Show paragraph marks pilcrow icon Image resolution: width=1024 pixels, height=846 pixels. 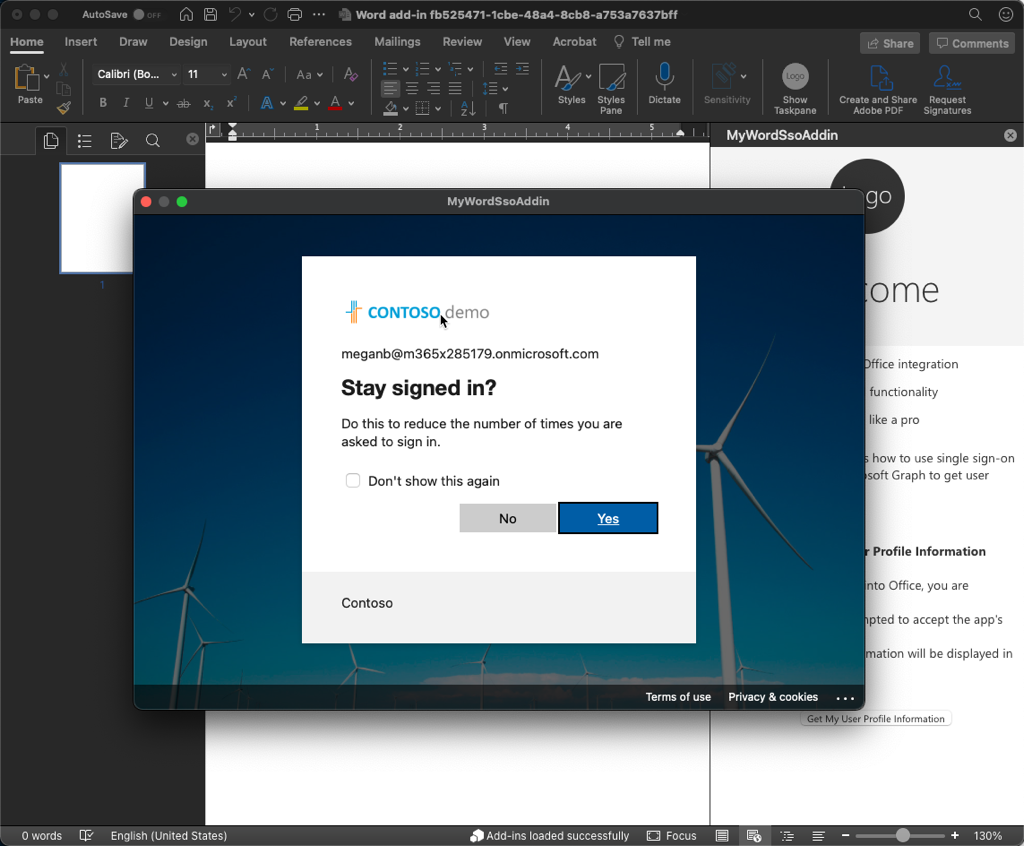503,108
